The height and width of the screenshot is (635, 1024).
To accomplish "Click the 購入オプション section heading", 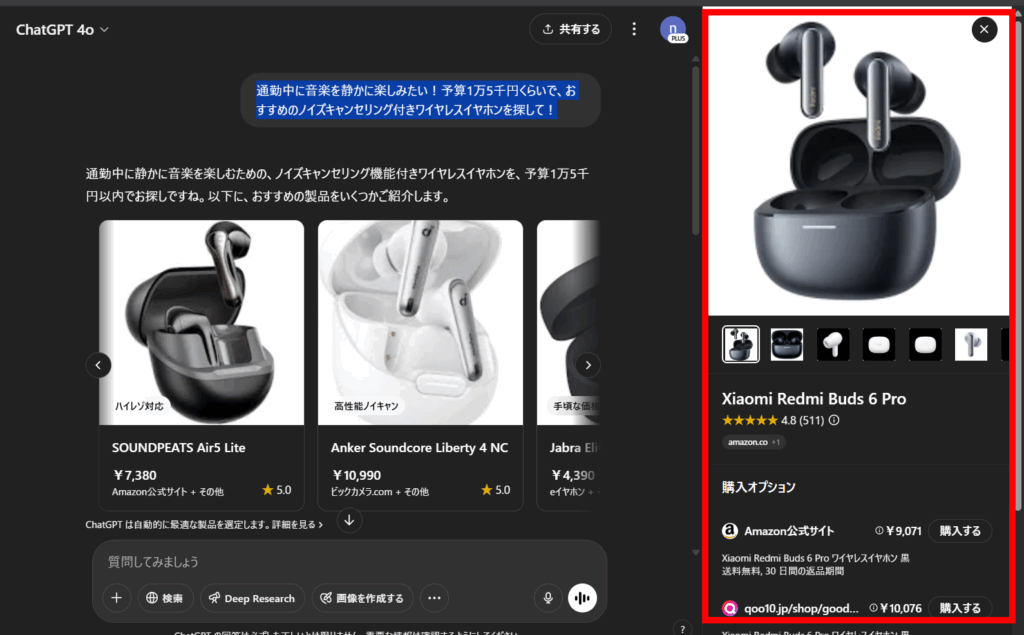I will (759, 487).
